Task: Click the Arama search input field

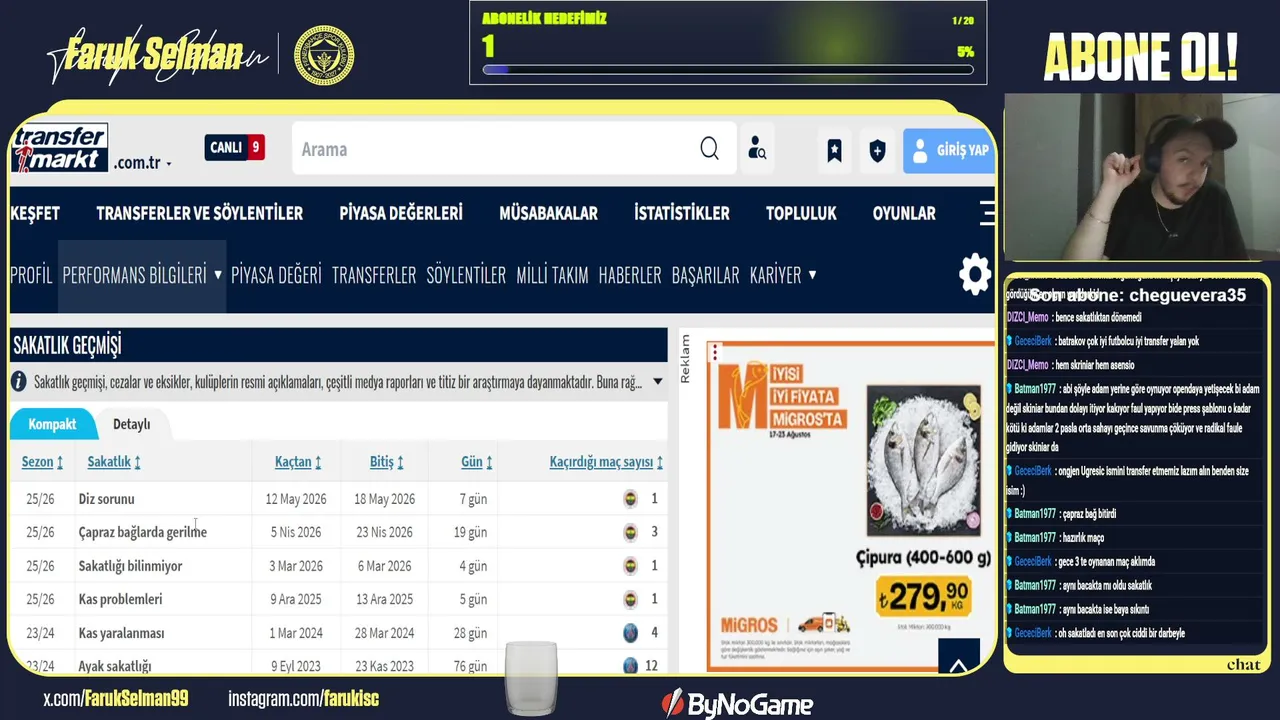Action: (x=495, y=149)
